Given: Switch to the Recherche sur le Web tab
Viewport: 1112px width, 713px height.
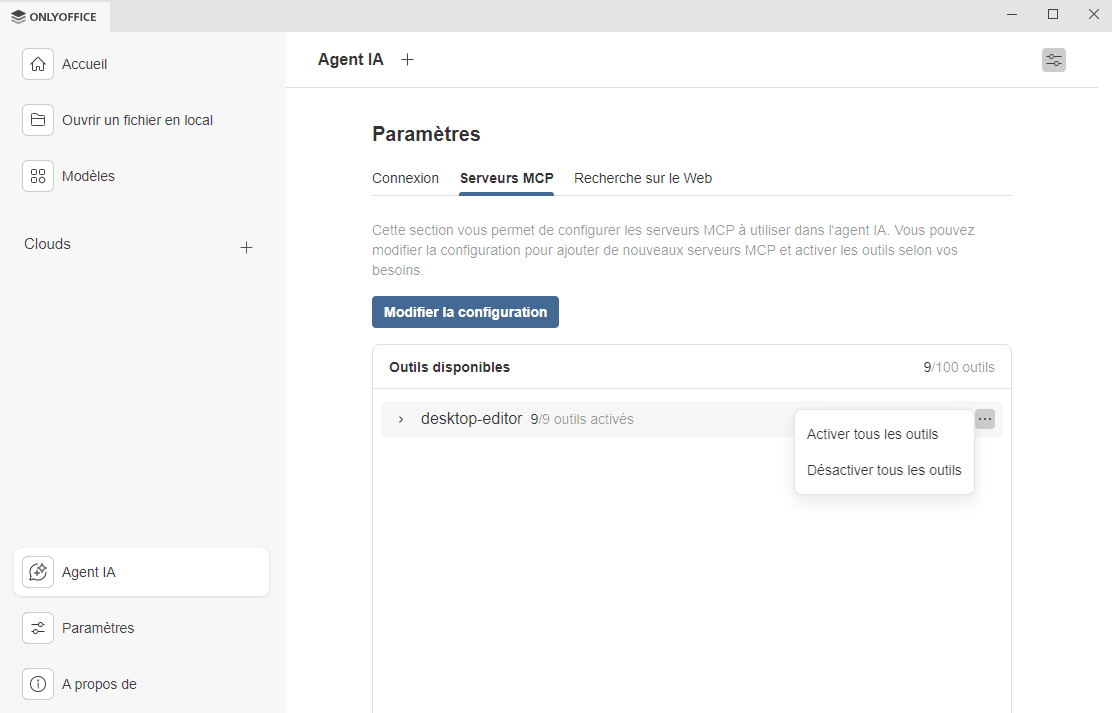Looking at the screenshot, I should [x=642, y=178].
